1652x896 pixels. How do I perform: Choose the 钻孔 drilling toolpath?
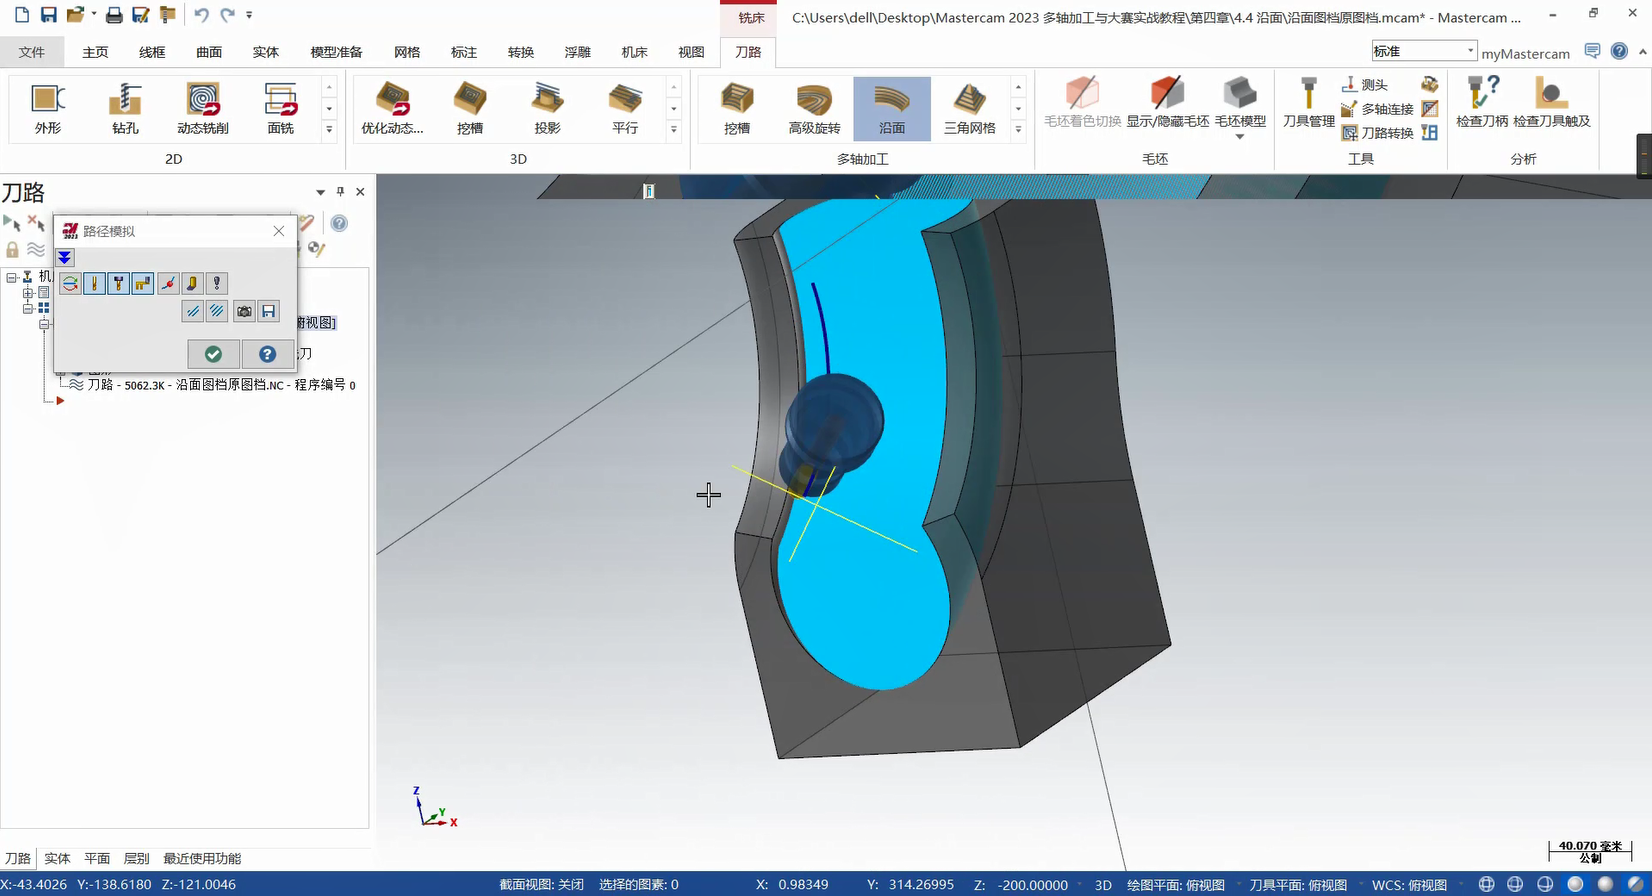coord(125,108)
